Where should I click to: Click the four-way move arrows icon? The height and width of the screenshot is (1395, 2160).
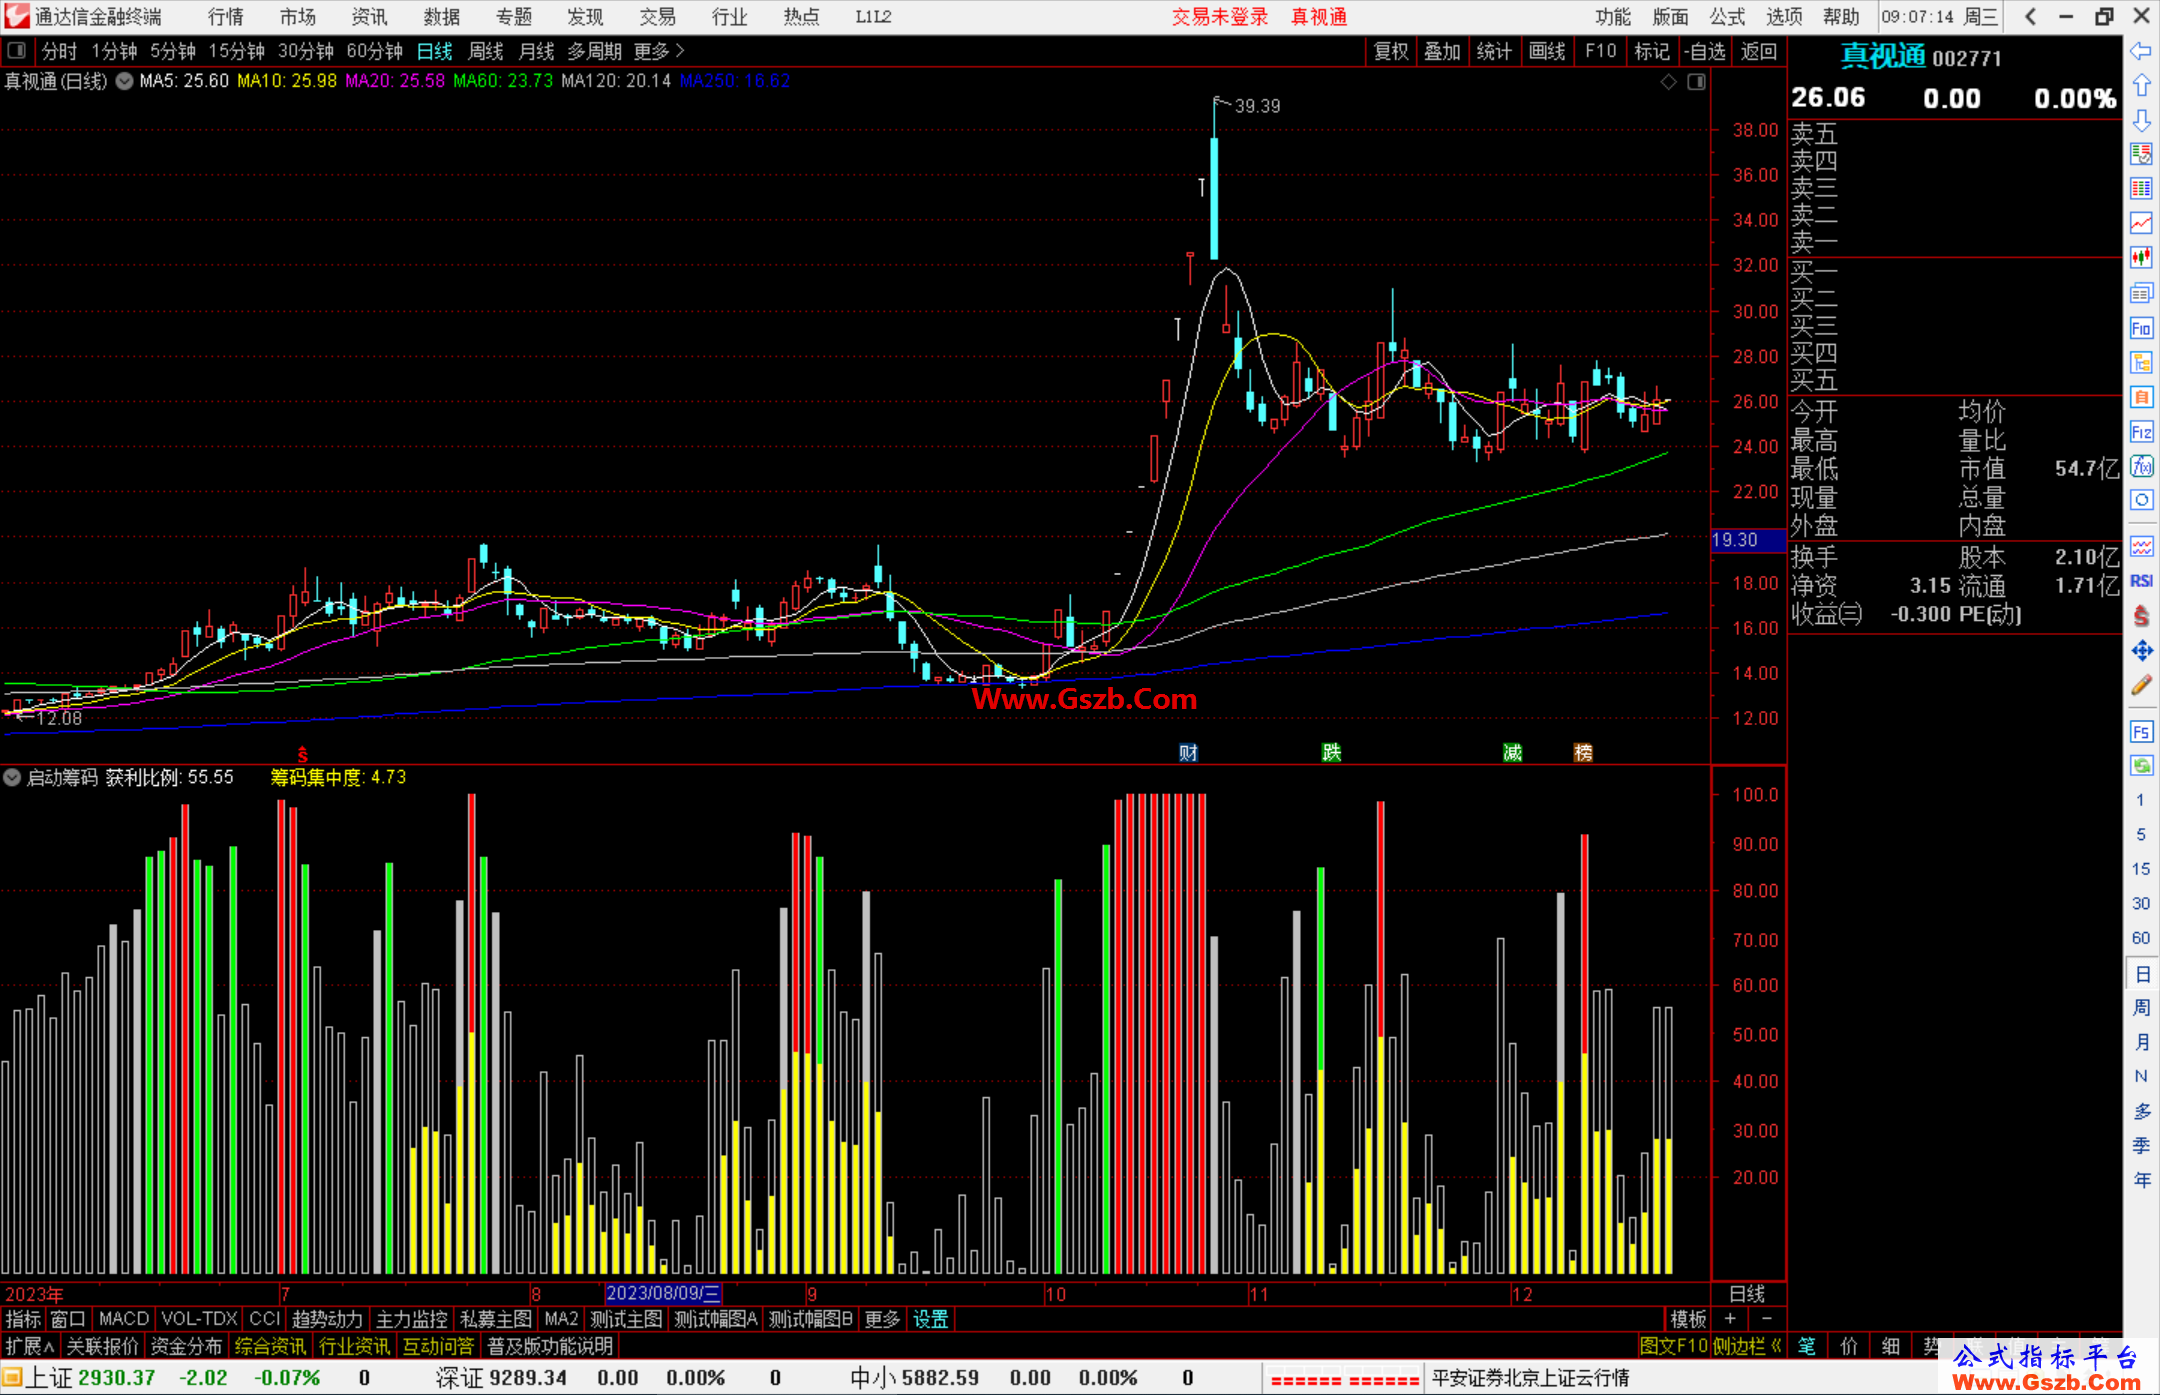tap(2141, 651)
